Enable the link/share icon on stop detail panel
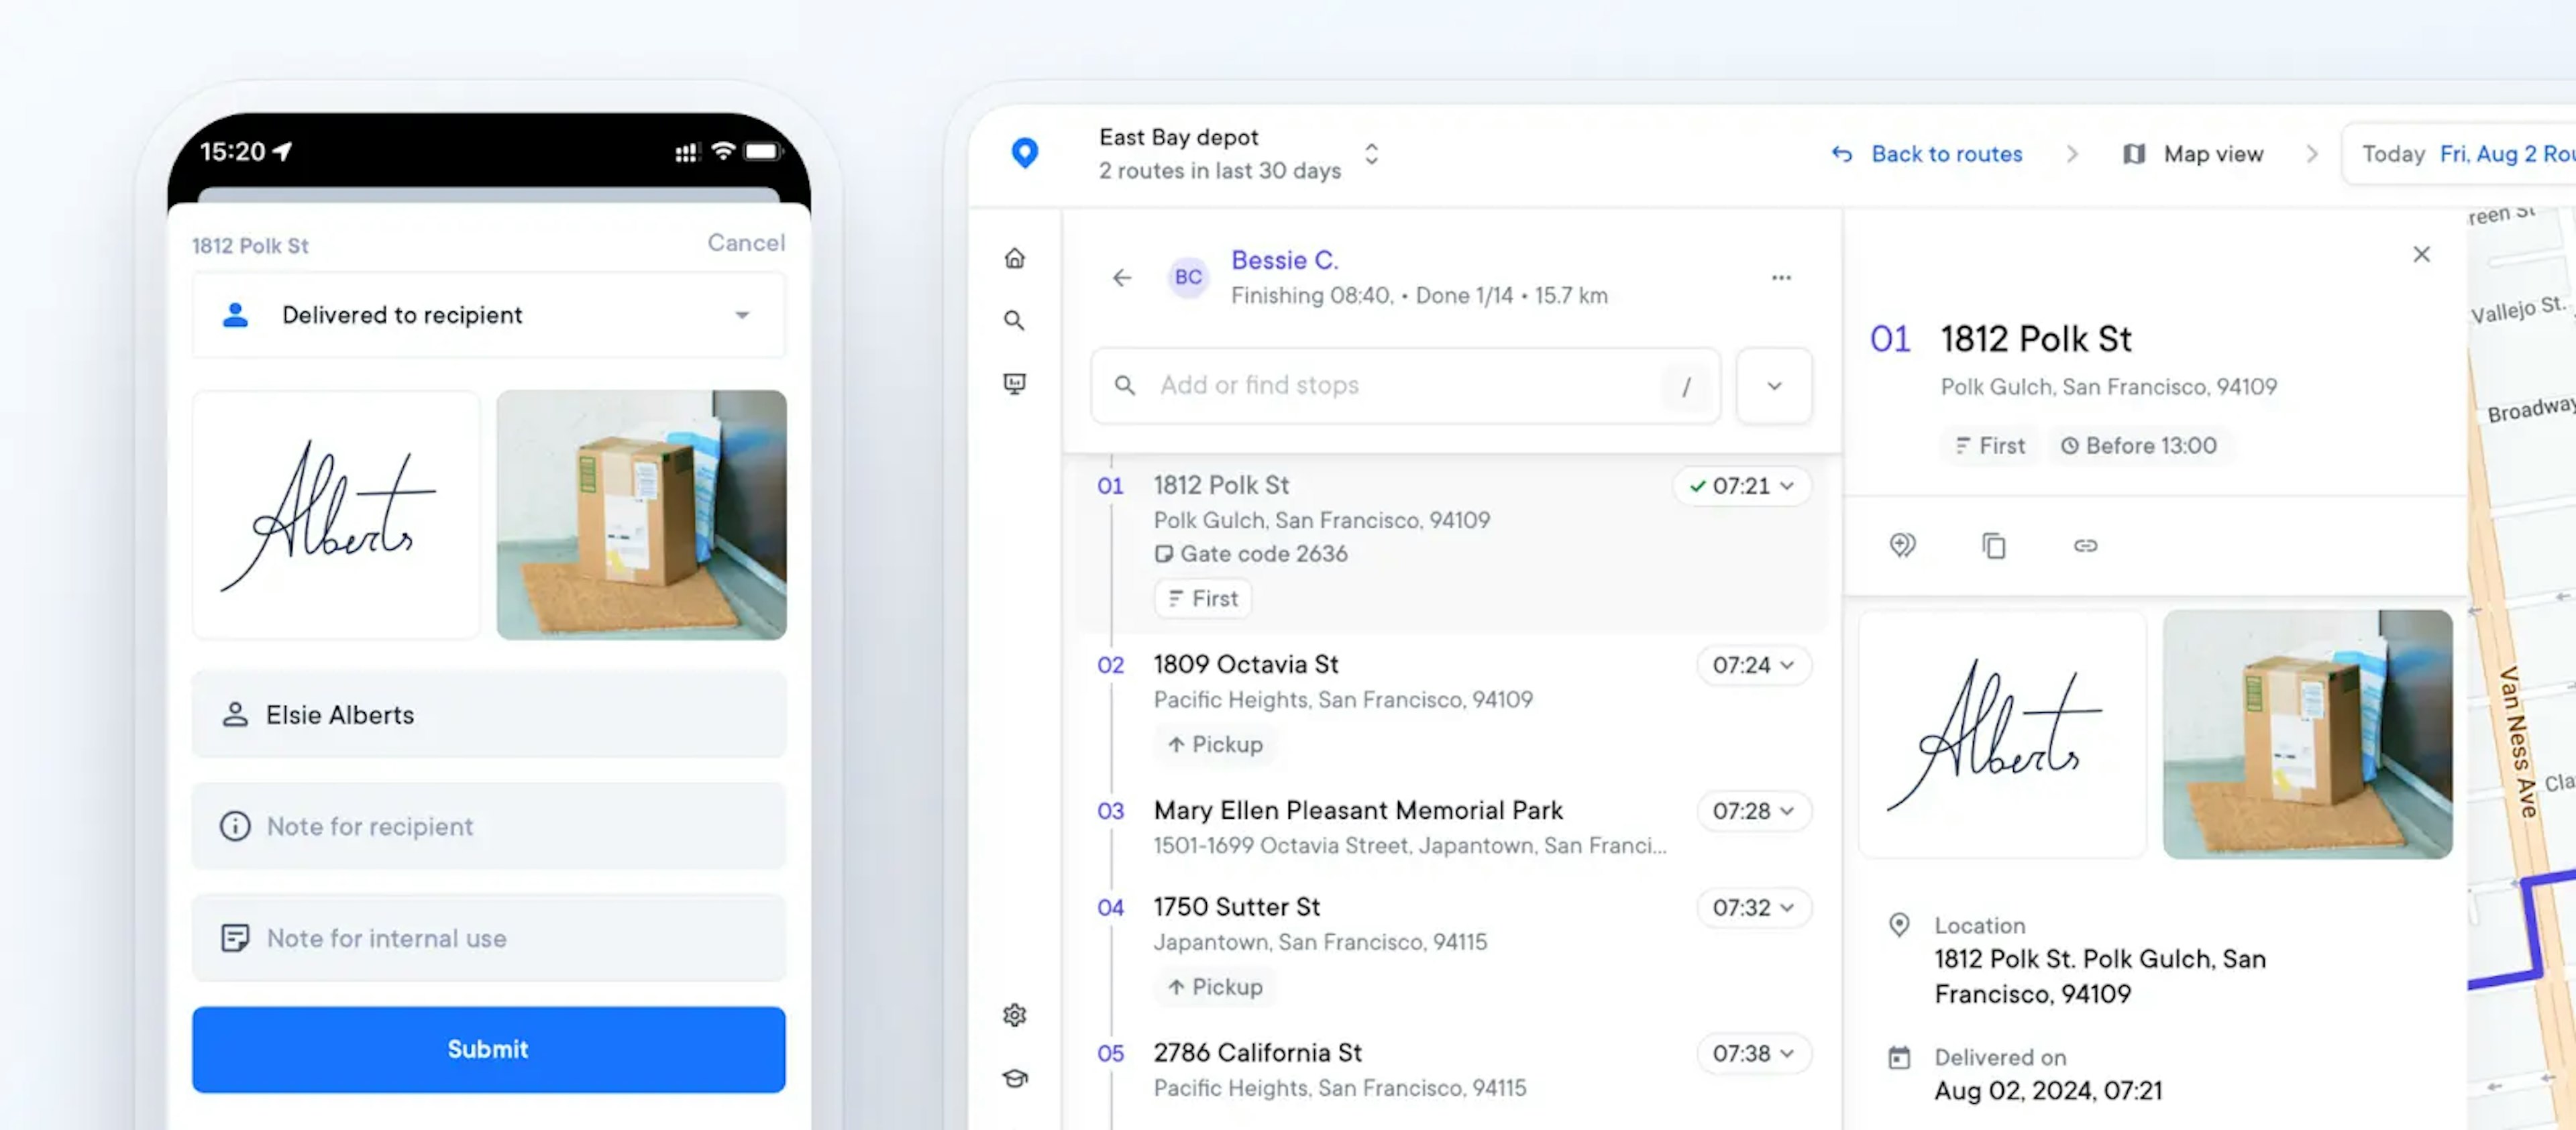2576x1130 pixels. [x=2085, y=544]
